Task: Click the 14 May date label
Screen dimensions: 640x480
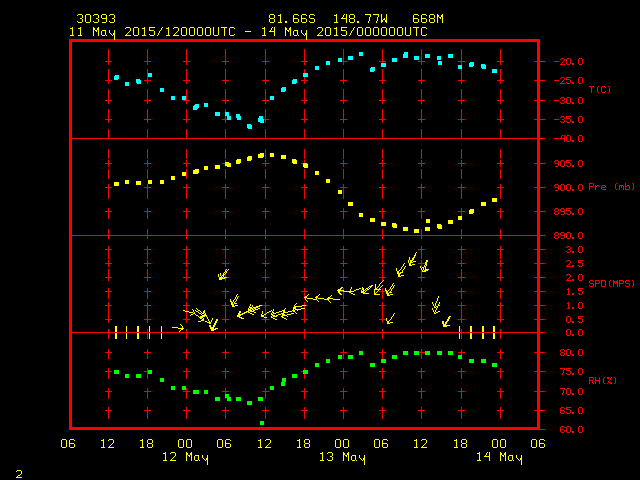Action: (x=499, y=457)
